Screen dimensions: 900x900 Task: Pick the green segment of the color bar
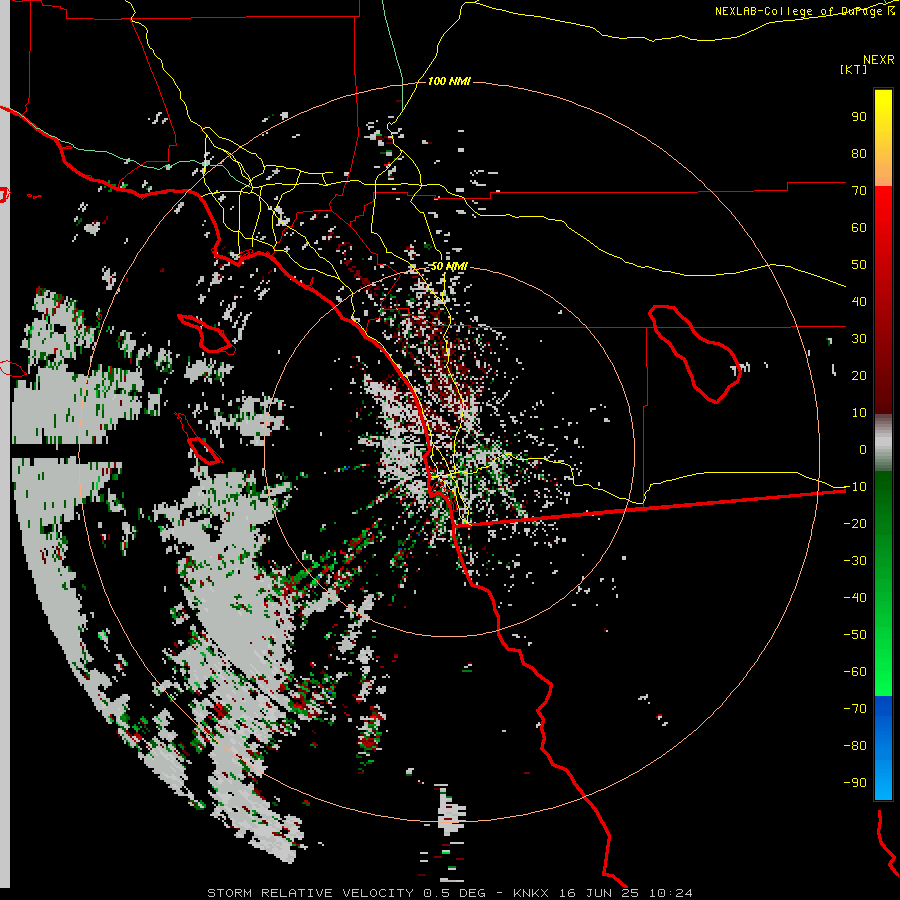click(883, 584)
